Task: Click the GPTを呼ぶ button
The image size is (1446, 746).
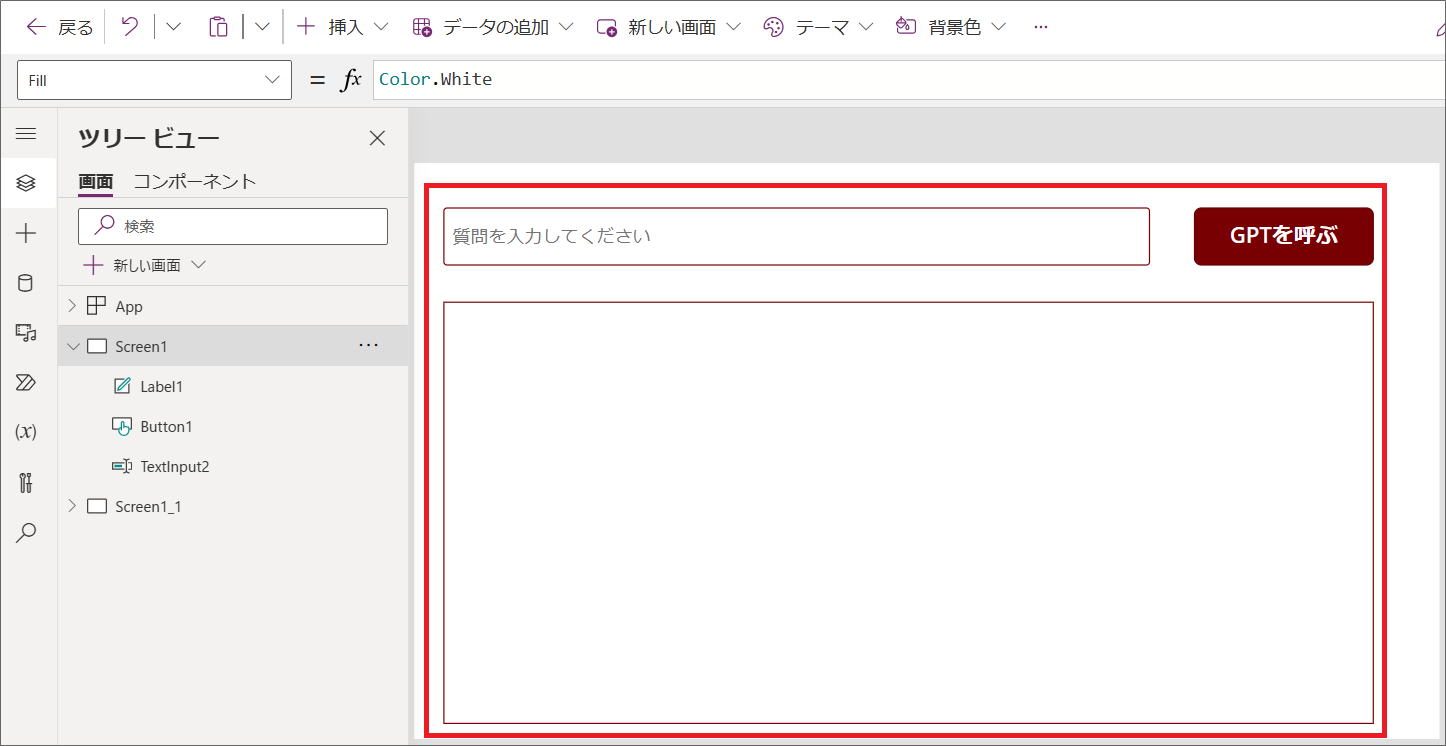Action: [x=1283, y=236]
